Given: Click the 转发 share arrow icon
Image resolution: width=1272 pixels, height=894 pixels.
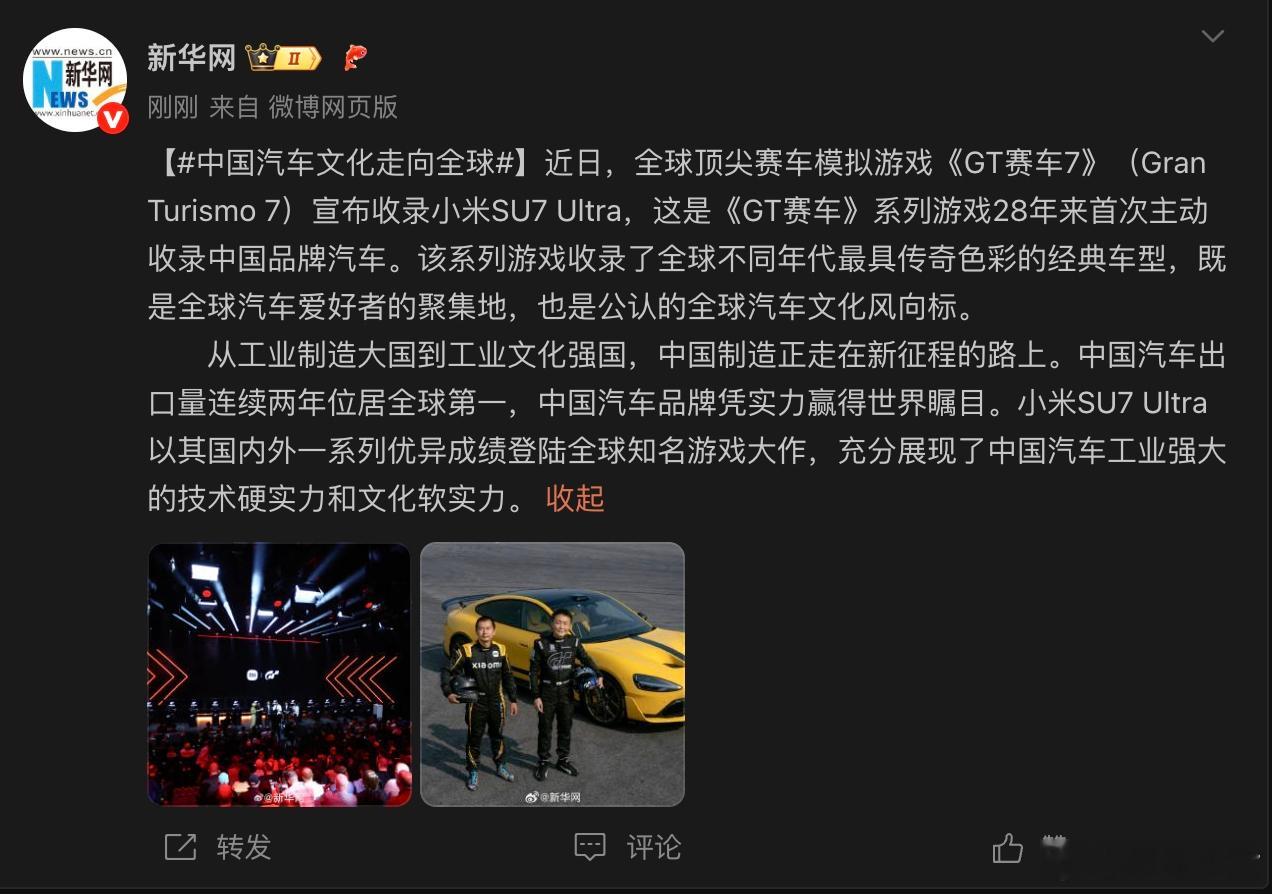Looking at the screenshot, I should (x=180, y=847).
